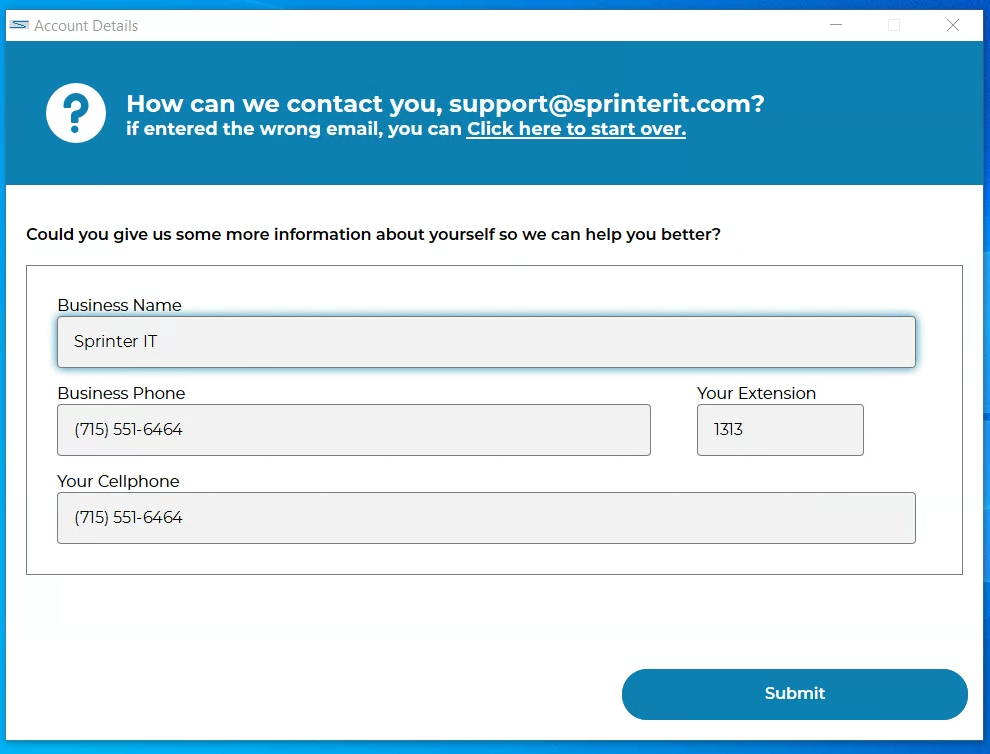The image size is (990, 754).
Task: Click the 'Click here to start over' link
Action: [576, 129]
